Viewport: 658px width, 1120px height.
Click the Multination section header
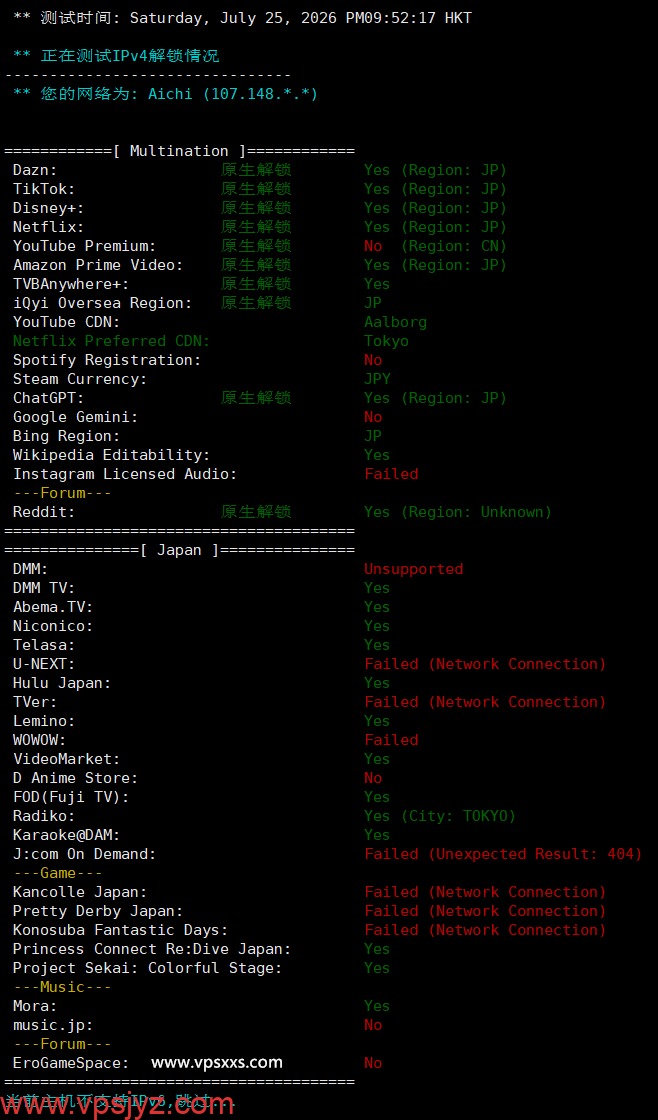click(x=179, y=151)
